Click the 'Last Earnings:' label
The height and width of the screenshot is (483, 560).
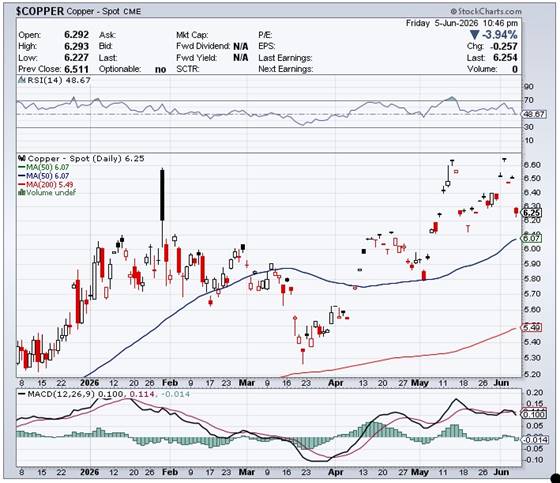pos(285,58)
